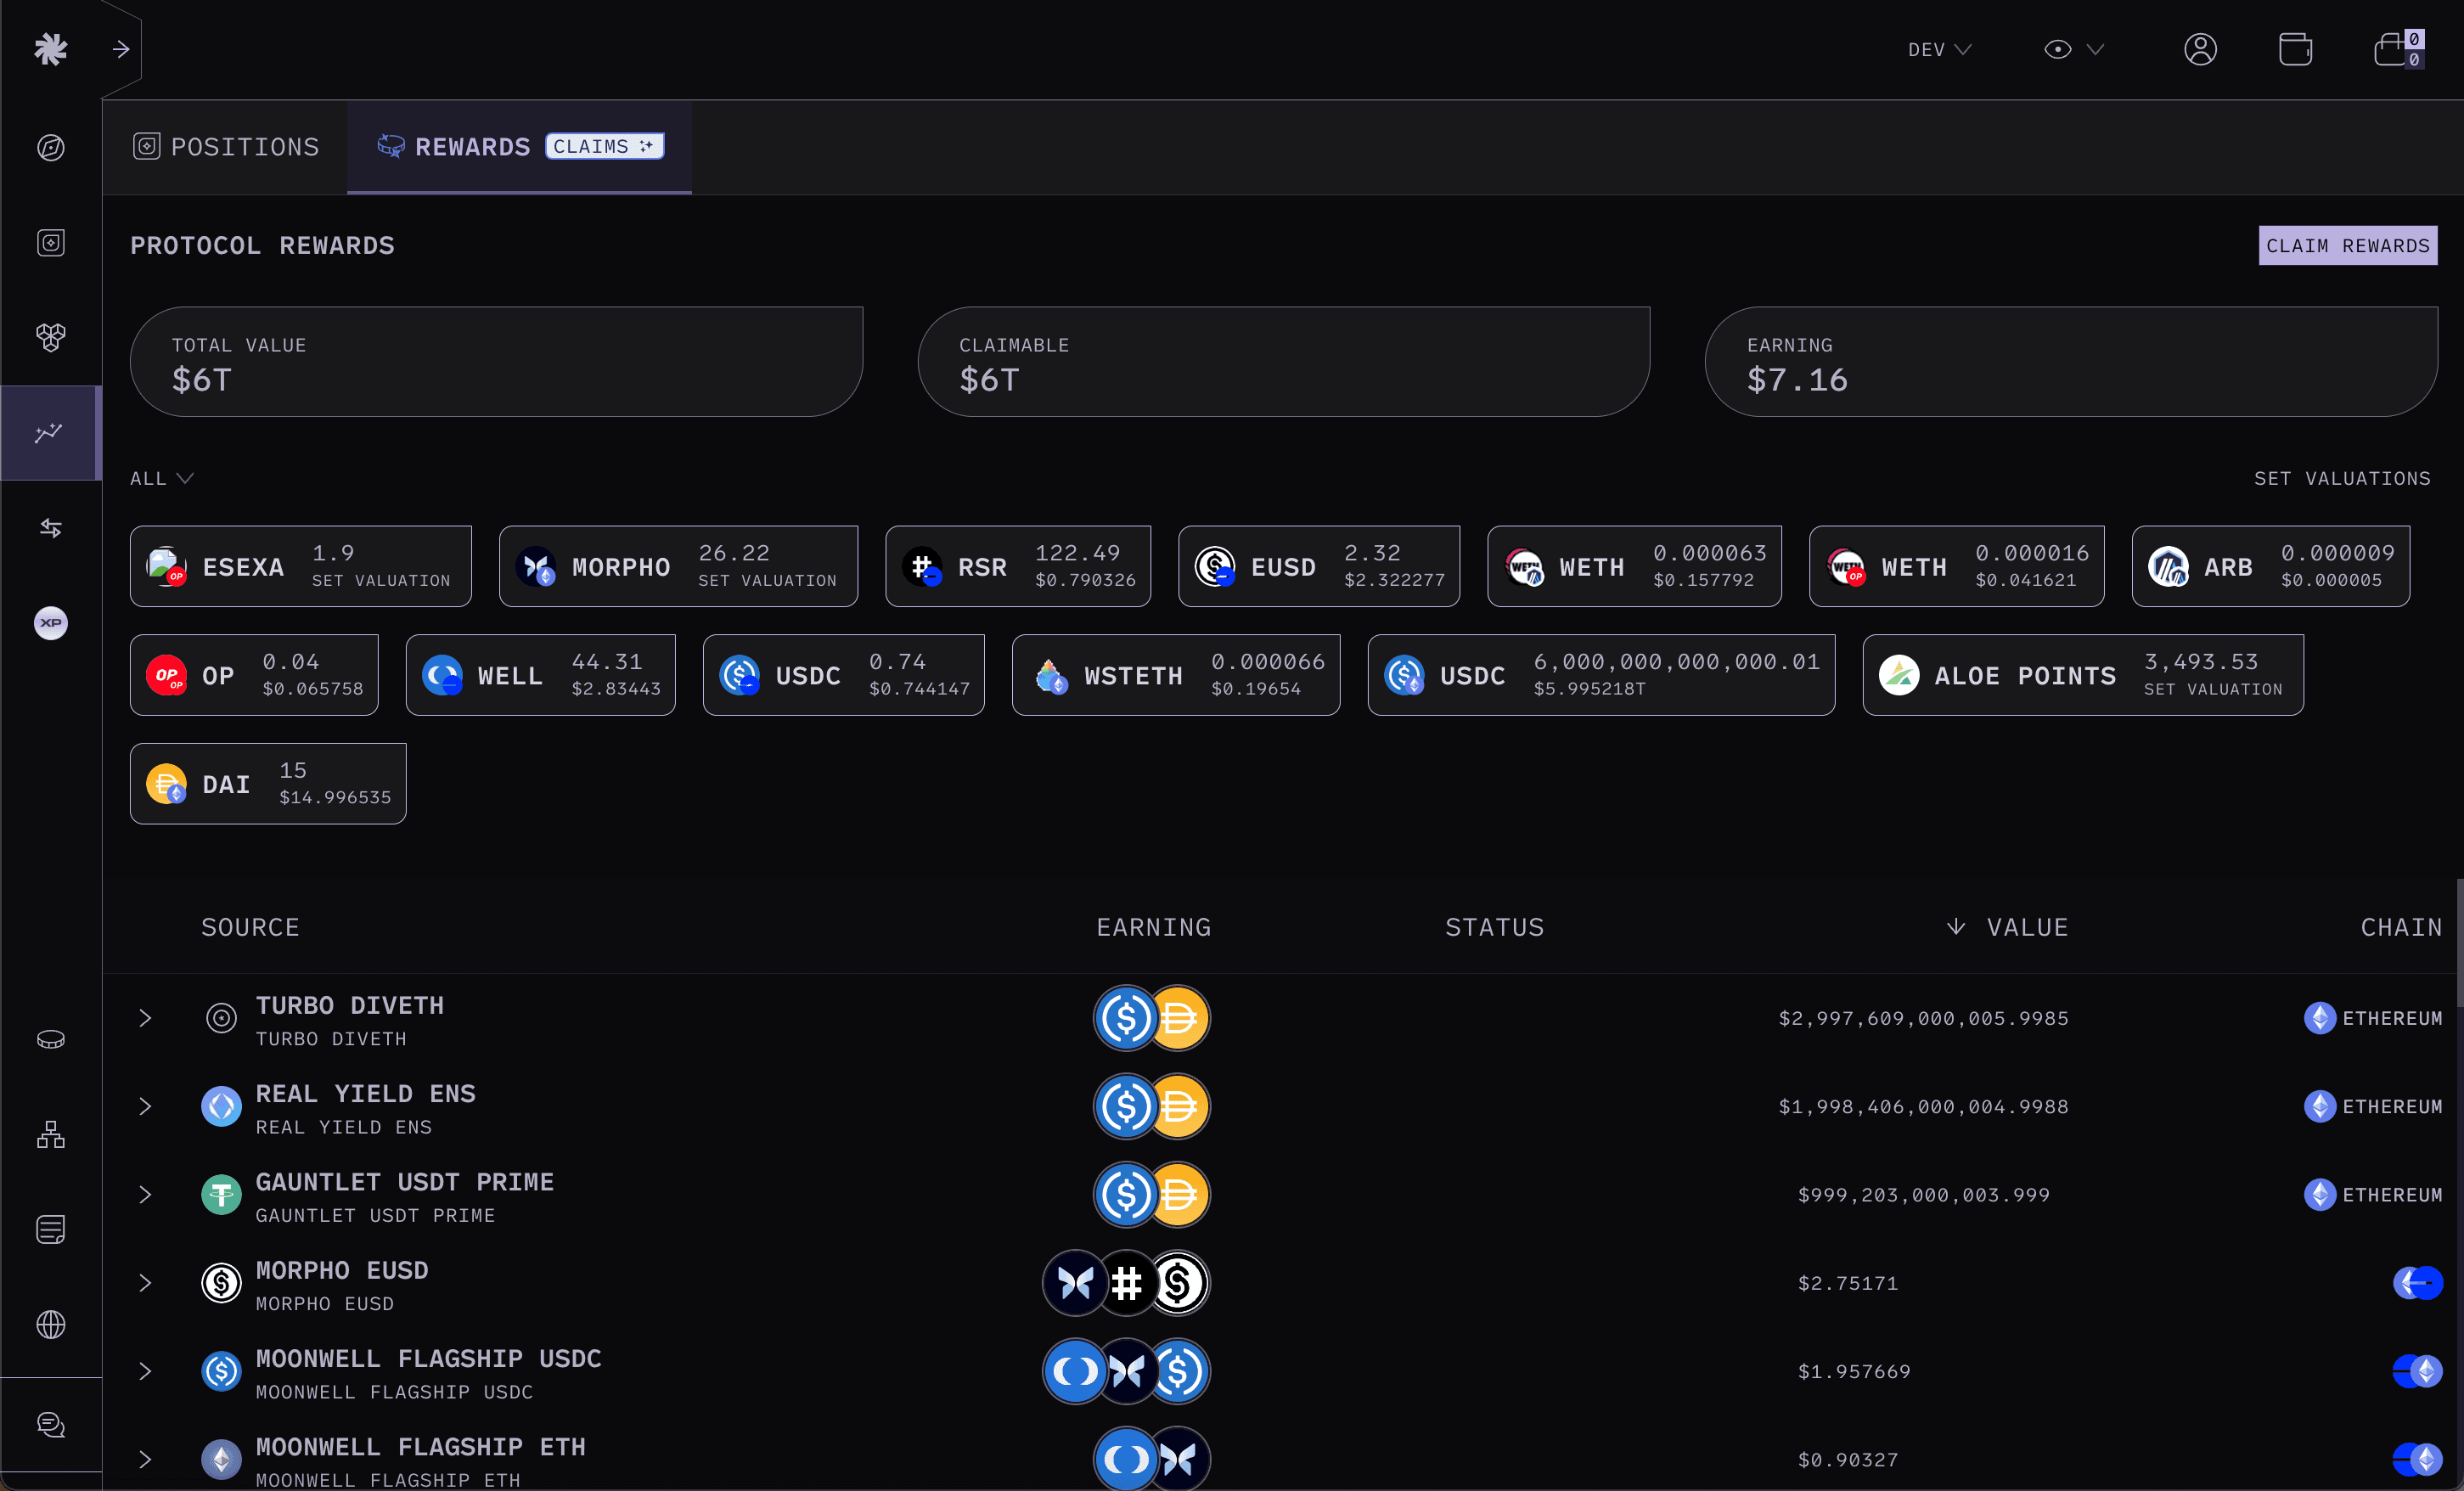Click the Earning $7.16 card
The height and width of the screenshot is (1491, 2464).
2071,362
